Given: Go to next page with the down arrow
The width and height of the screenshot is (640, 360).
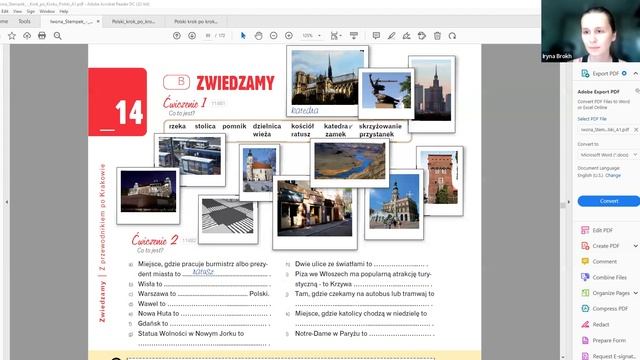Looking at the screenshot, I should pos(192,36).
